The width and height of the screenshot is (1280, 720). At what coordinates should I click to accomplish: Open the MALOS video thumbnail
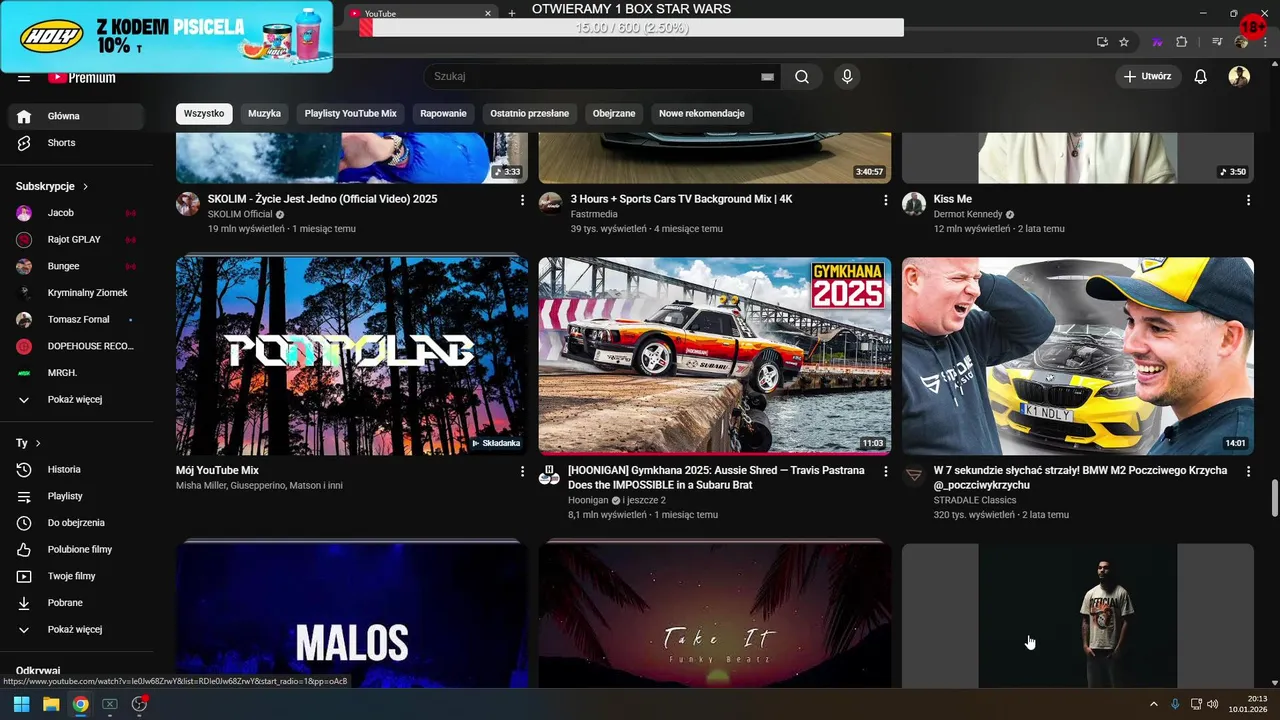[x=352, y=615]
